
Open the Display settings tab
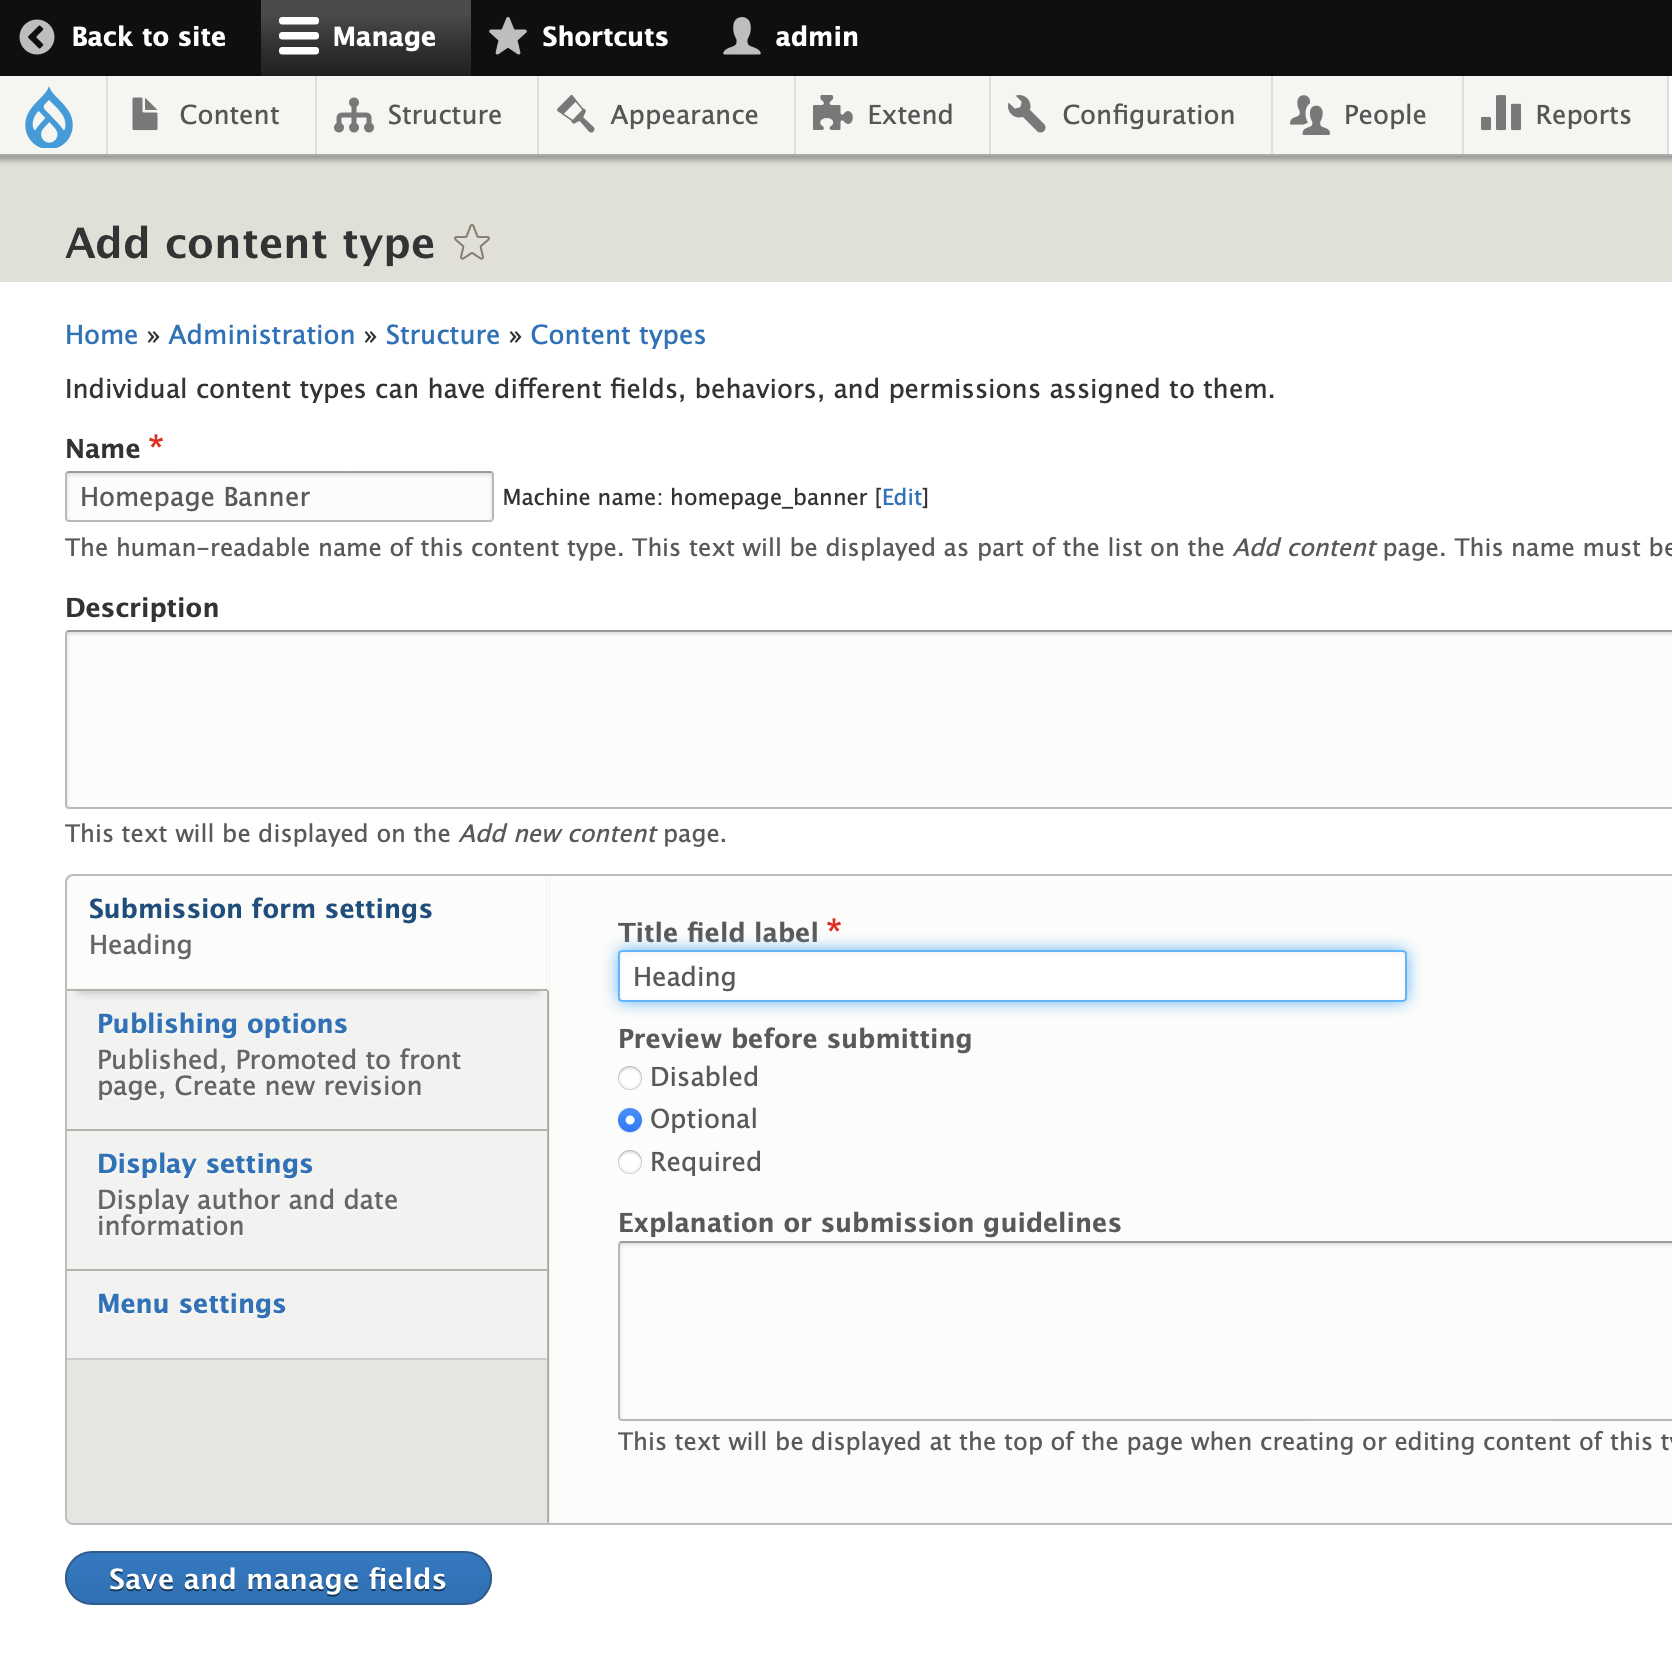[307, 1200]
